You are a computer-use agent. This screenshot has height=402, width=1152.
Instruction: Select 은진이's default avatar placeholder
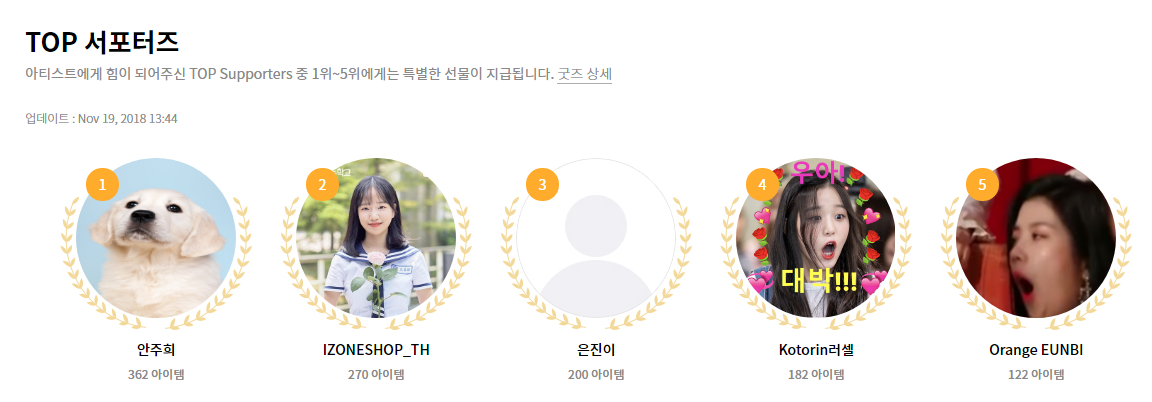[596, 238]
